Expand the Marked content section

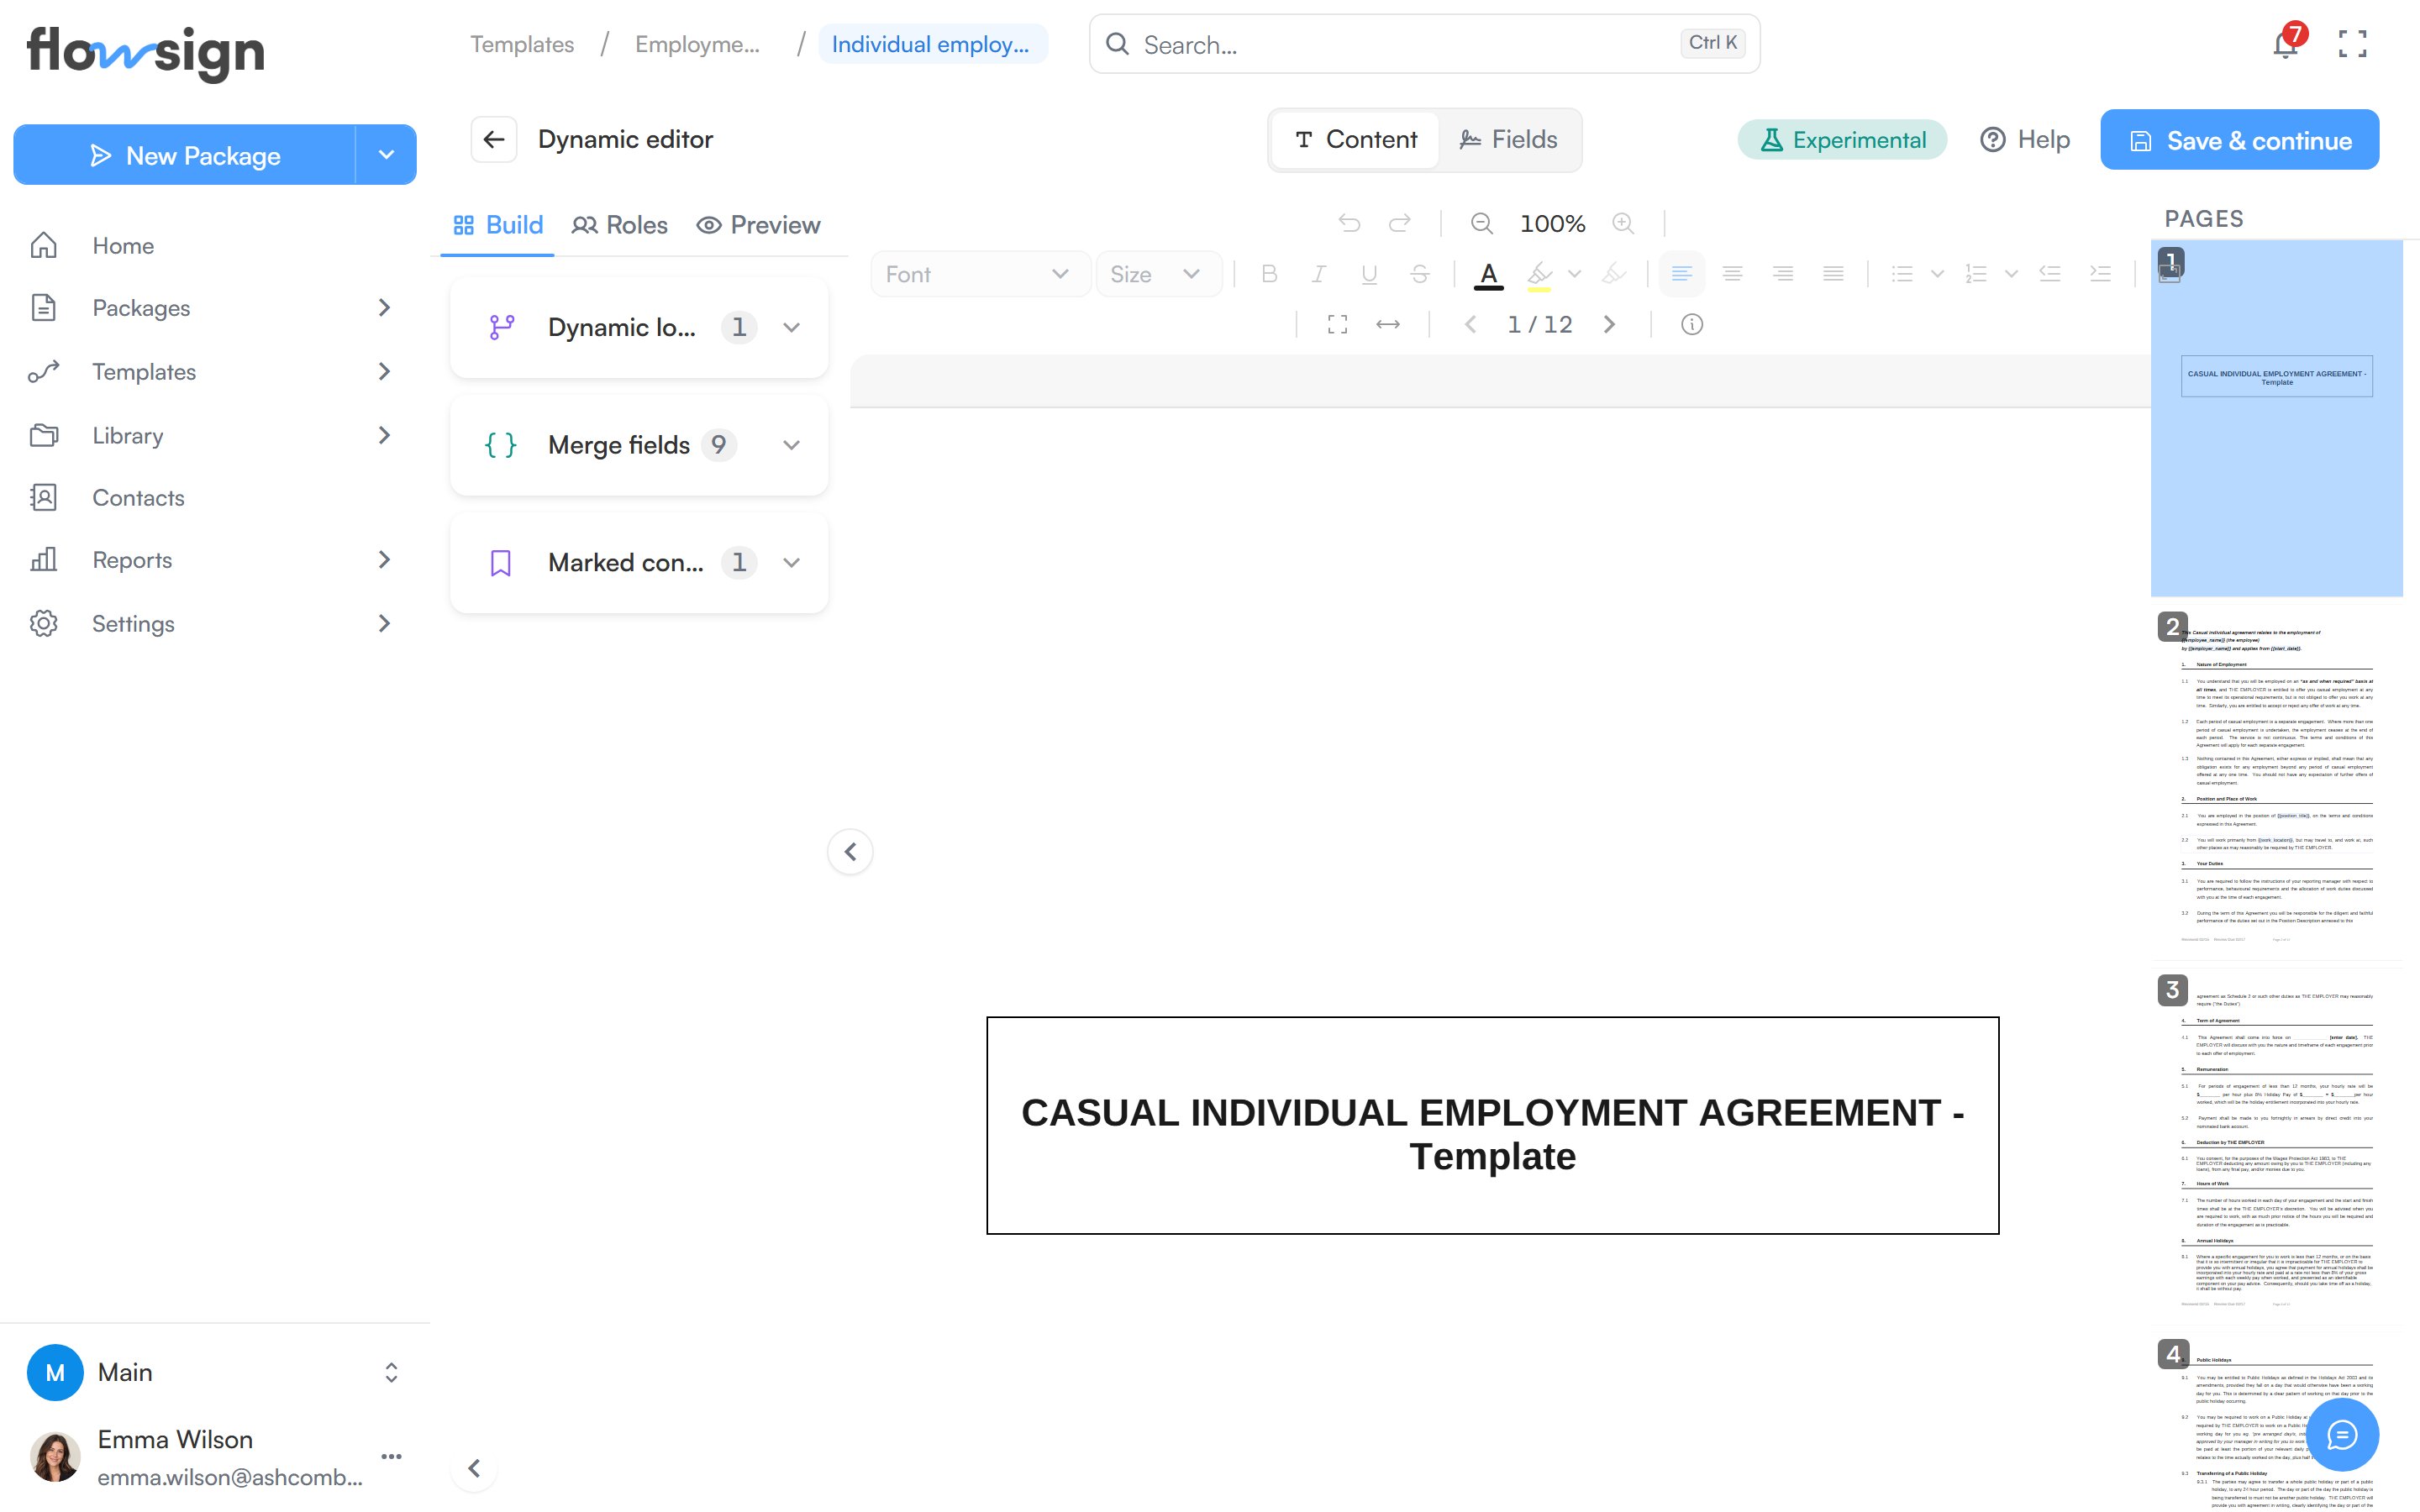point(639,563)
